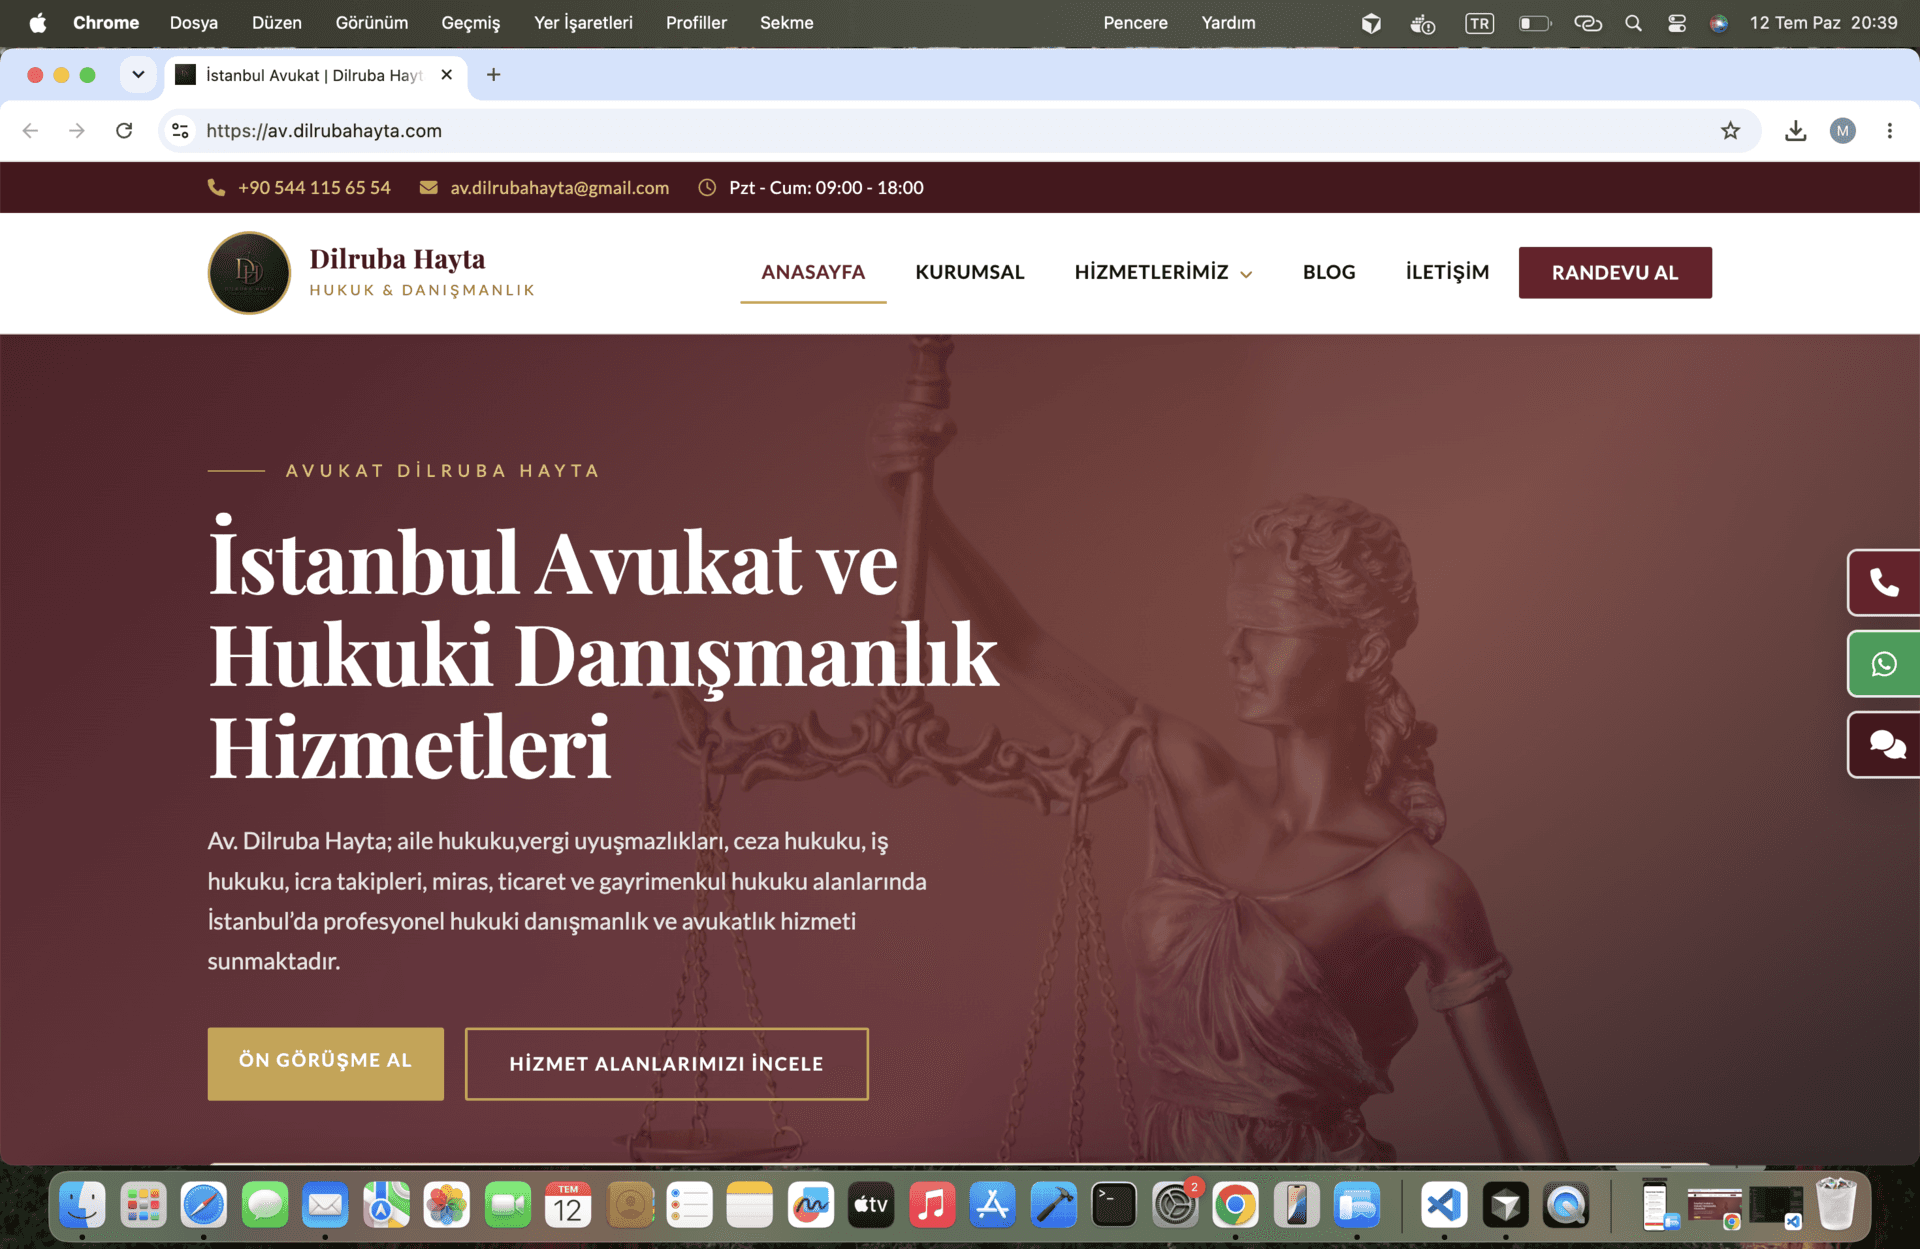The height and width of the screenshot is (1249, 1920).
Task: Expand the HİZMETLERİMİZ dropdown menu
Action: (x=1163, y=273)
